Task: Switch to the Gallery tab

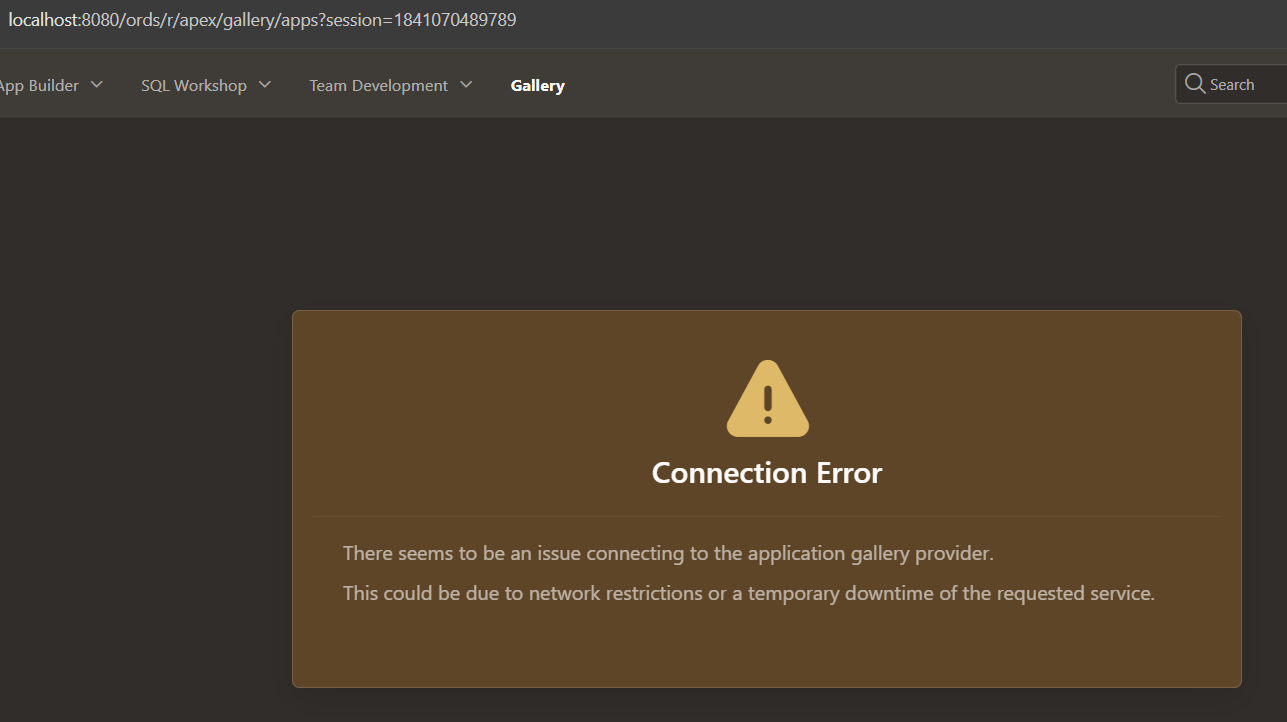Action: click(x=537, y=86)
